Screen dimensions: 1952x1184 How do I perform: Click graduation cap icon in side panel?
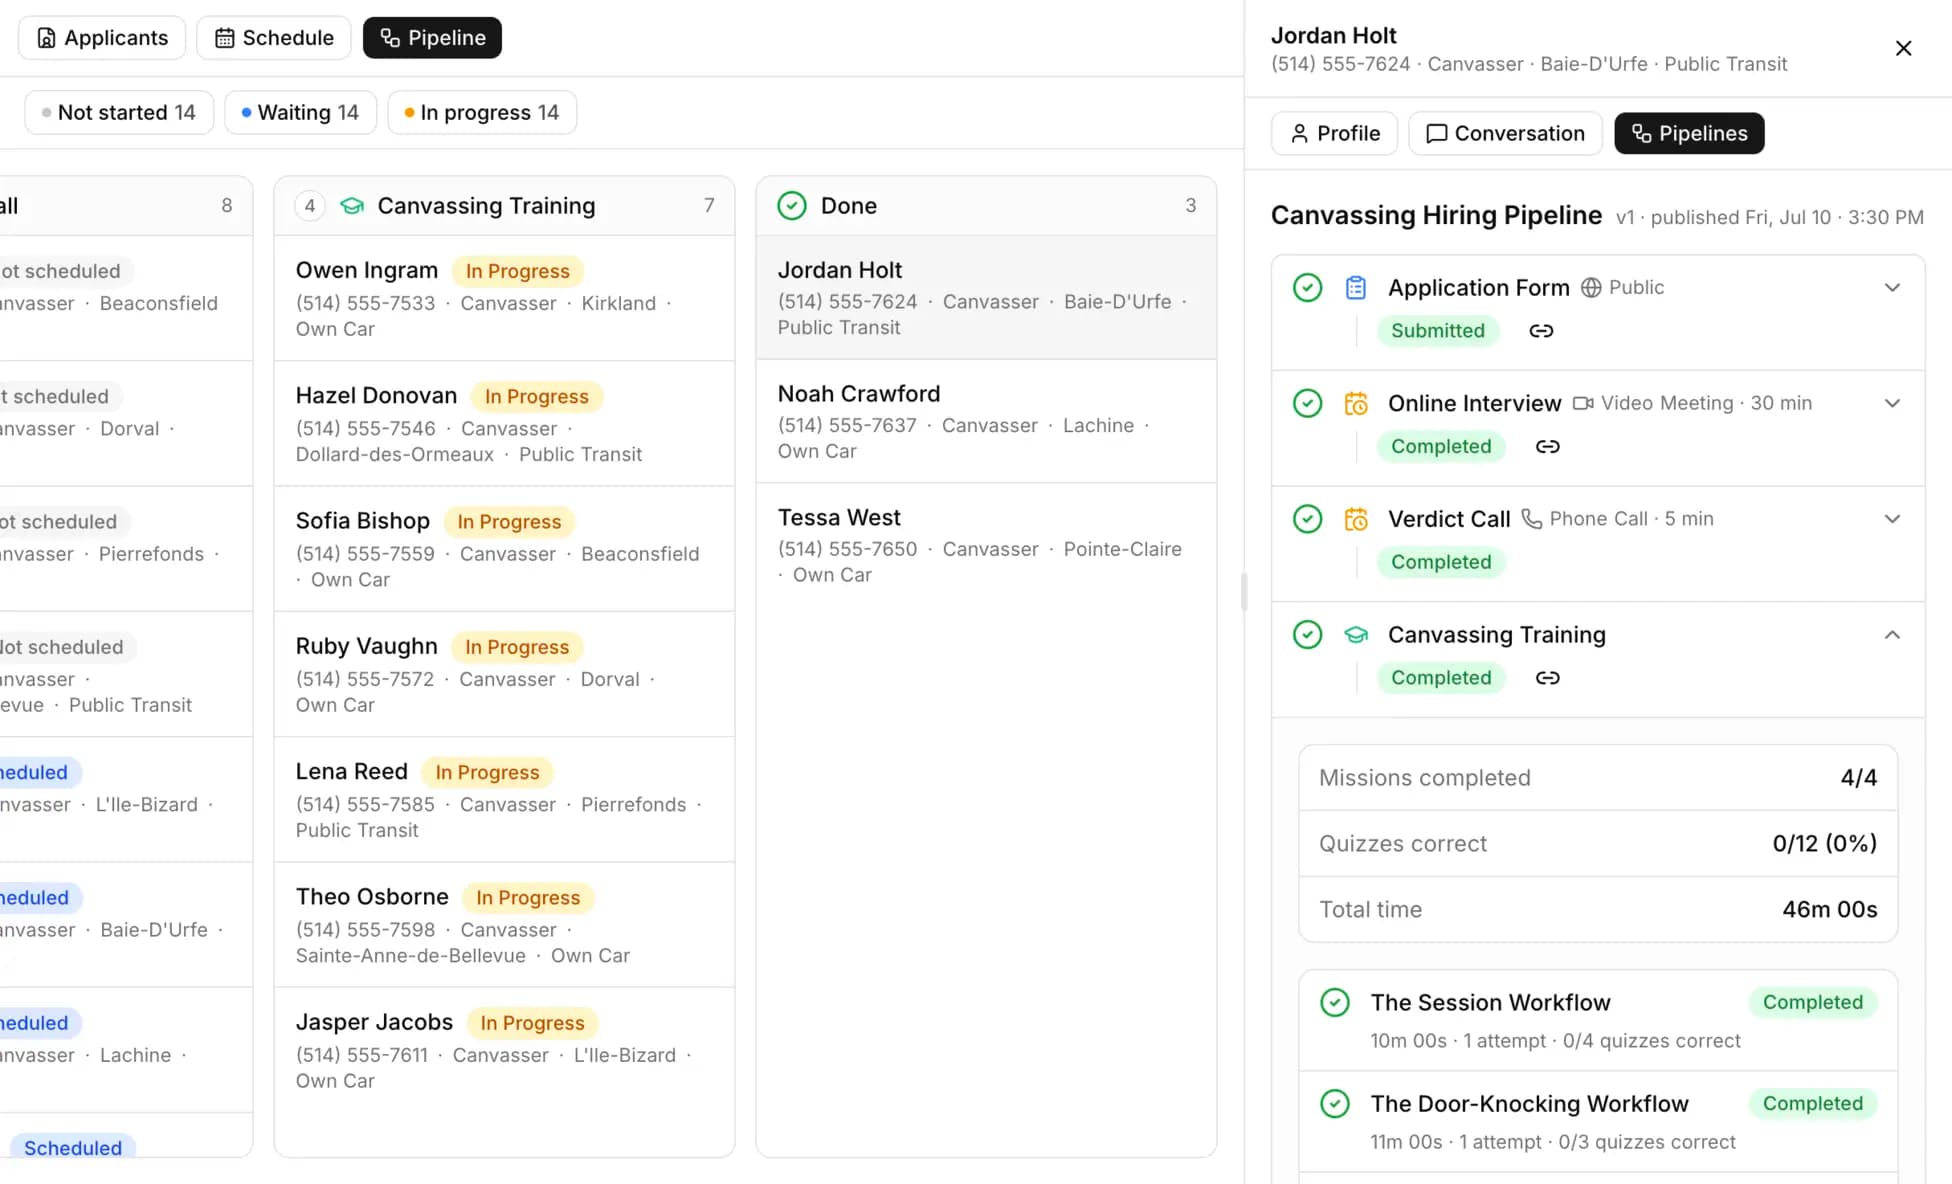1355,635
